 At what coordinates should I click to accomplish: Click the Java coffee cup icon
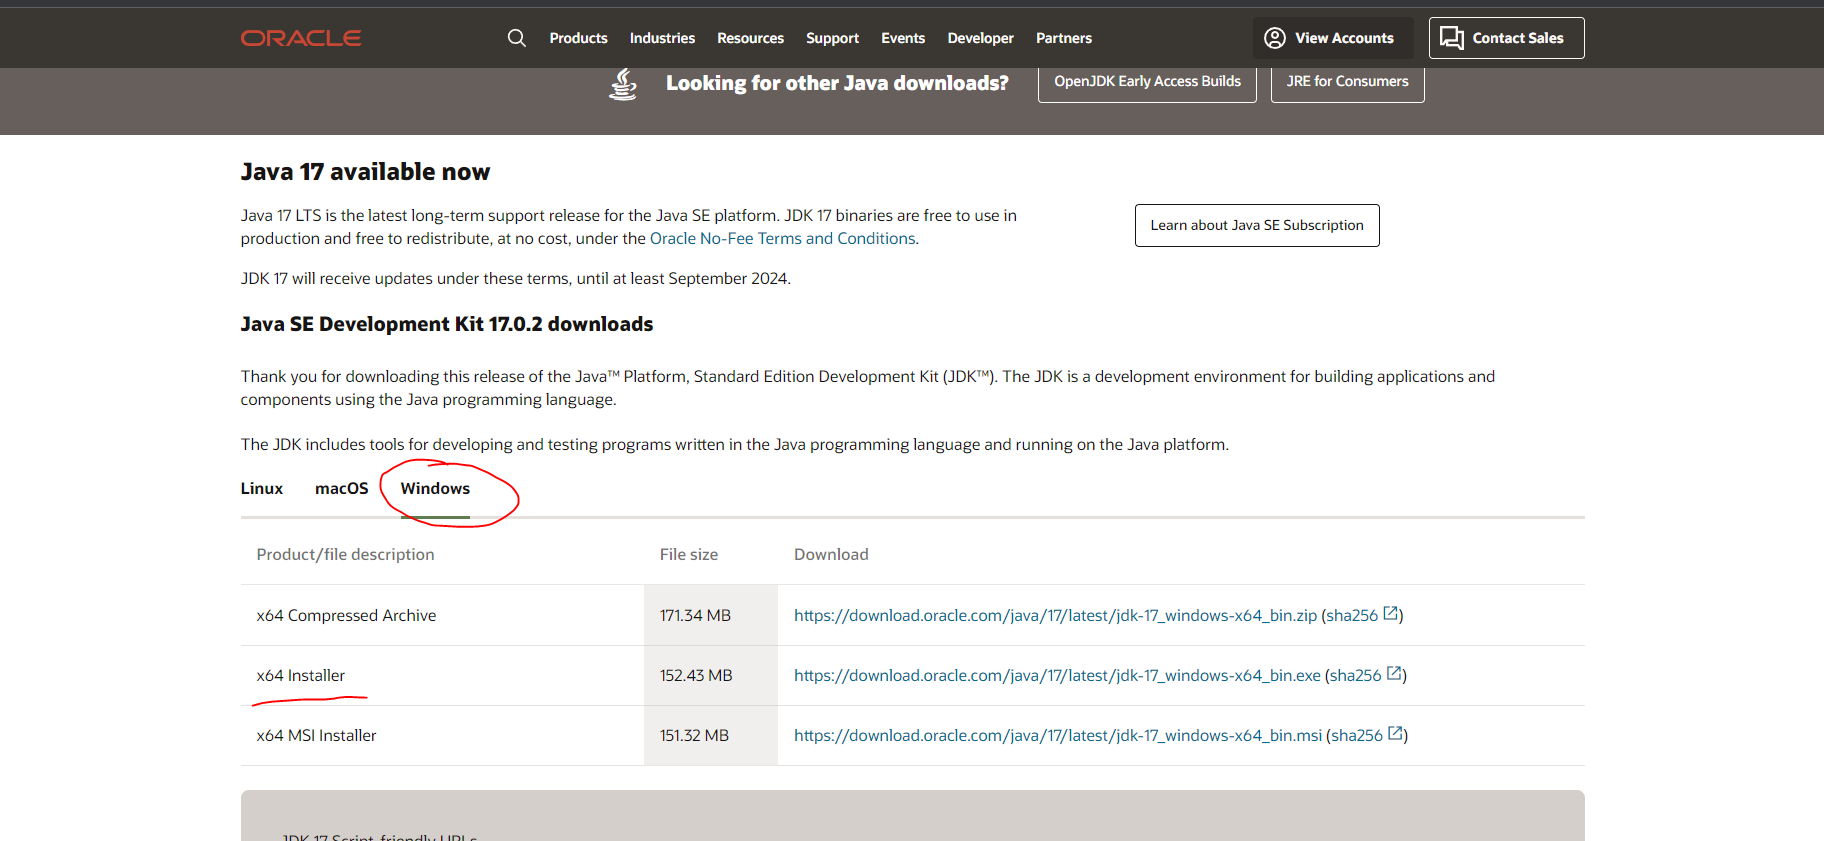point(623,84)
